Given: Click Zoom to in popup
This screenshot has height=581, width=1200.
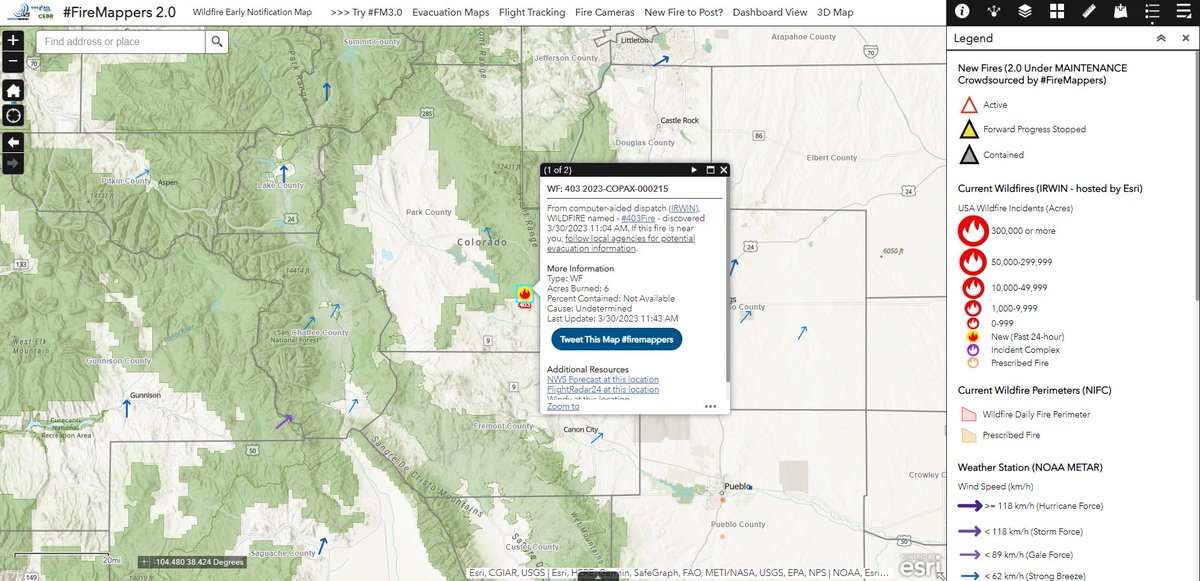Looking at the screenshot, I should (x=563, y=407).
